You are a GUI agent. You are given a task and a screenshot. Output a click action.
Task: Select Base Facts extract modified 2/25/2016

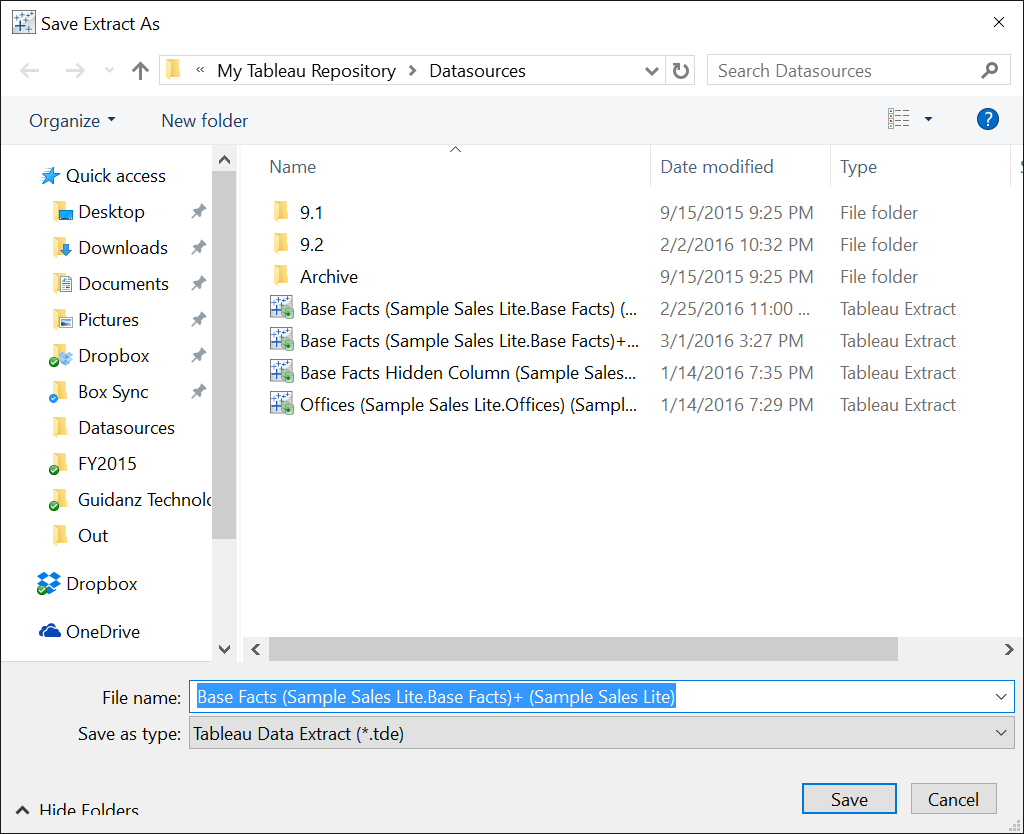click(x=453, y=308)
